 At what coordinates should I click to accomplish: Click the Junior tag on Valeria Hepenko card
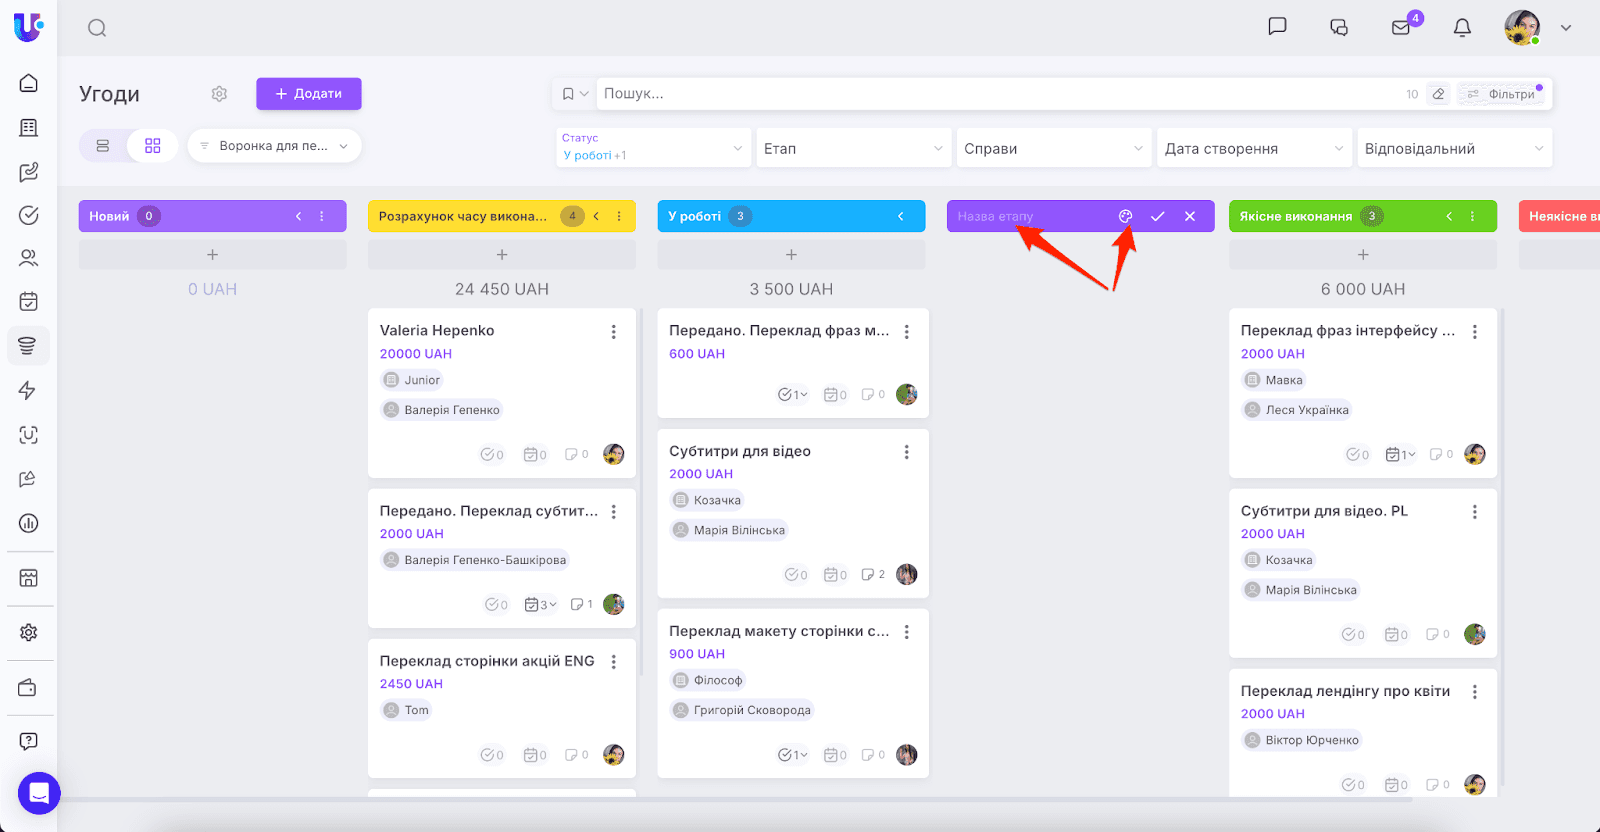click(x=411, y=380)
